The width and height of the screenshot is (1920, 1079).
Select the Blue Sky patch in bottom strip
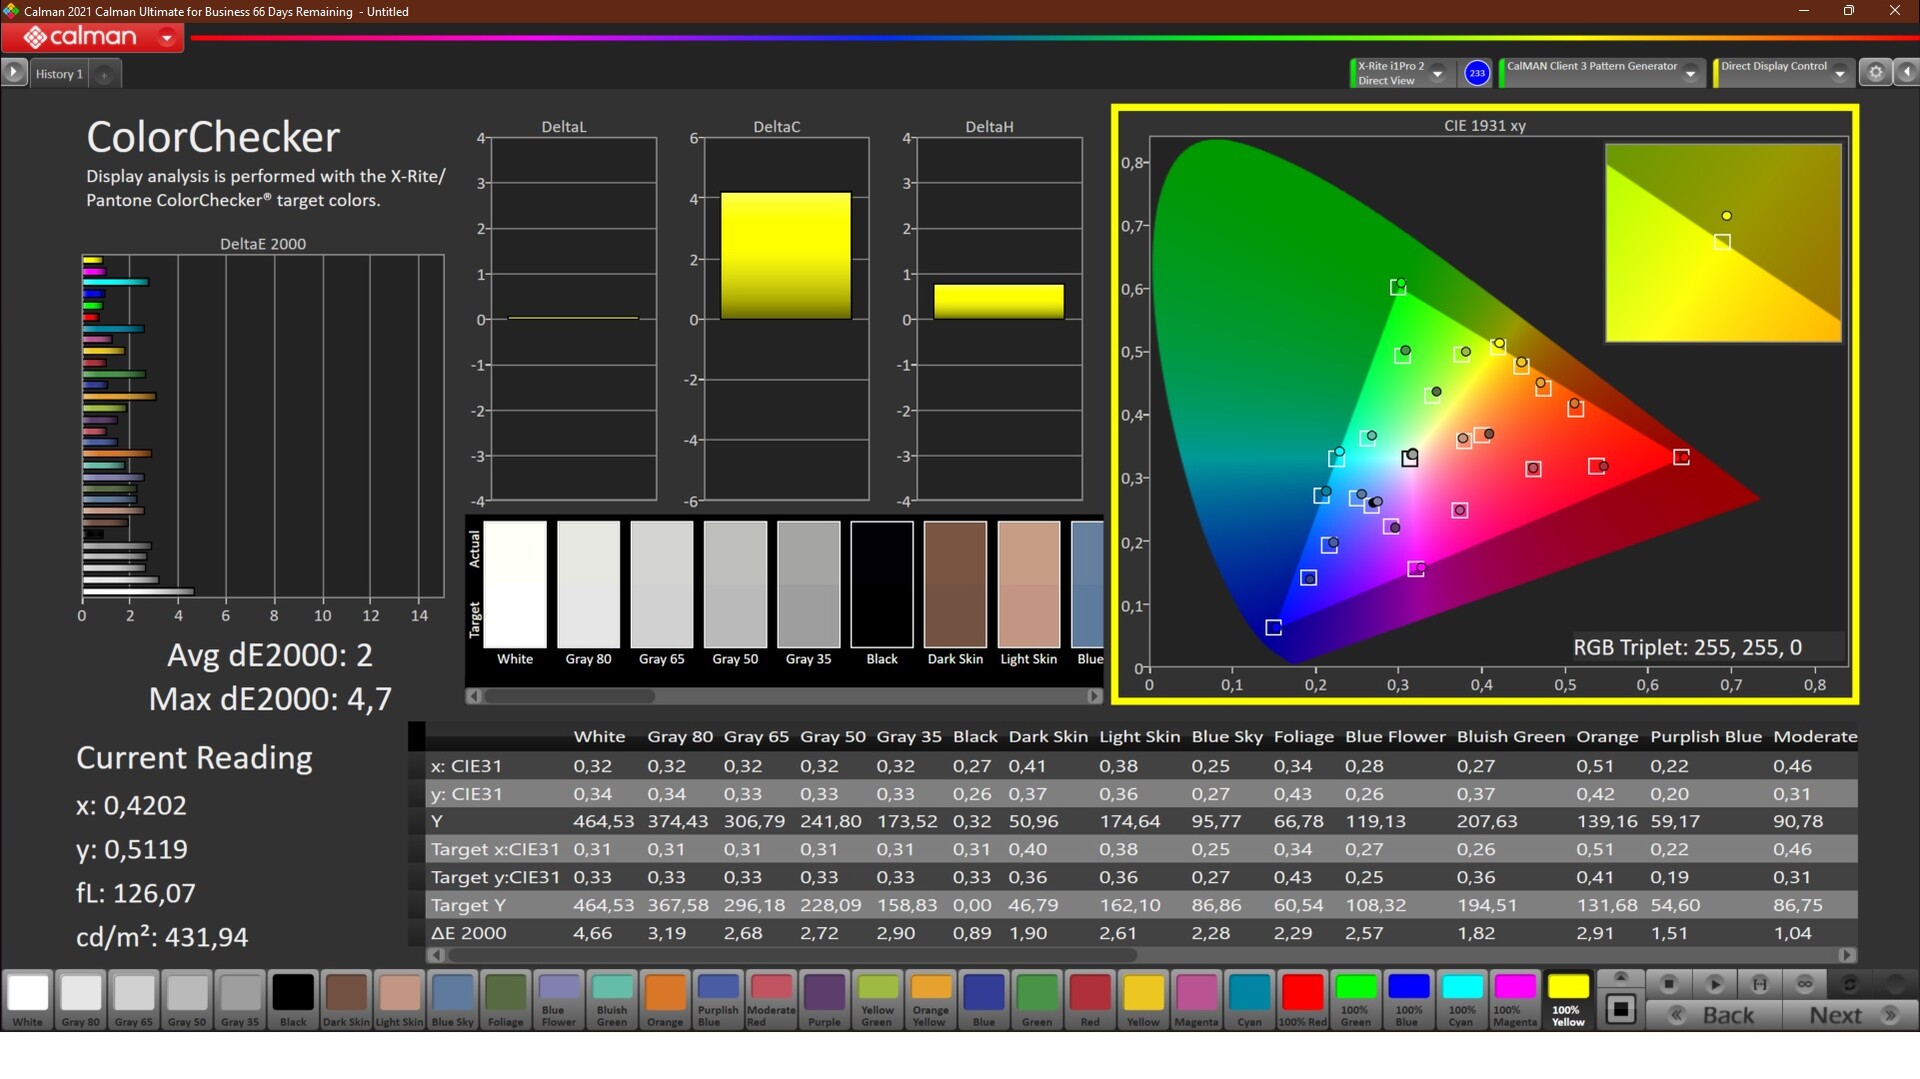click(452, 999)
